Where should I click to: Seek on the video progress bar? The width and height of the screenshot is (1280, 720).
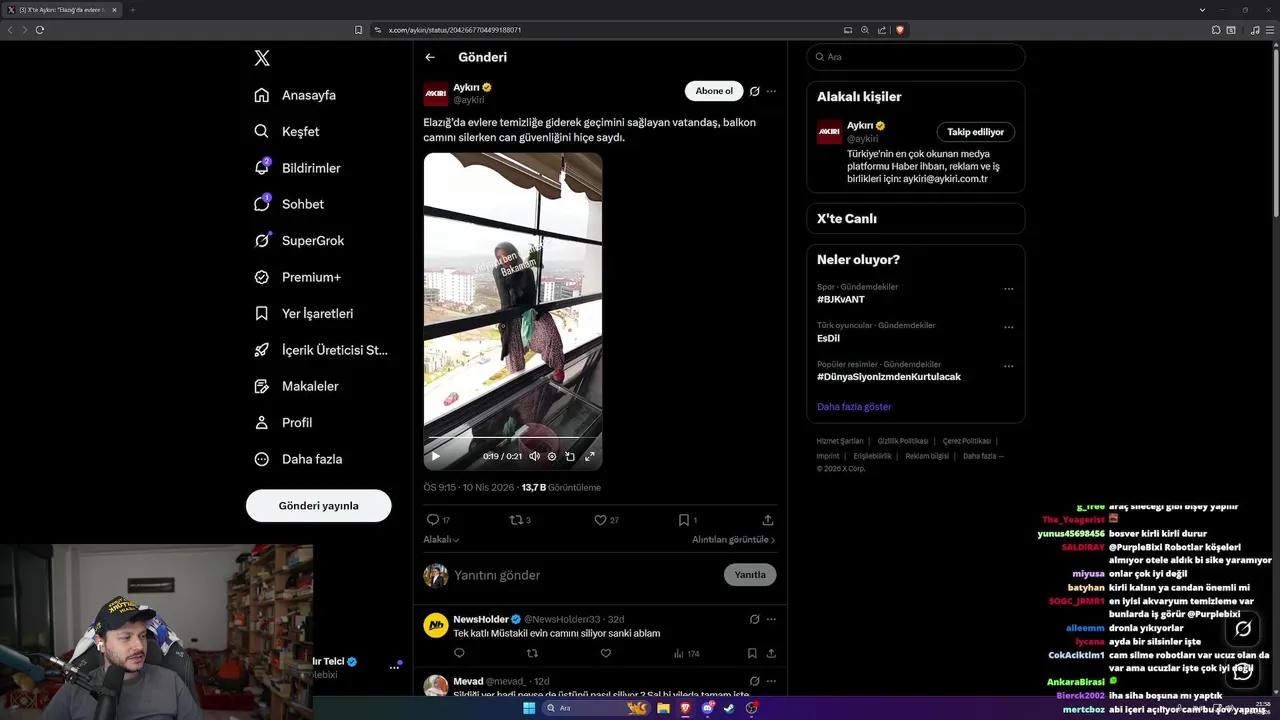[x=512, y=438]
